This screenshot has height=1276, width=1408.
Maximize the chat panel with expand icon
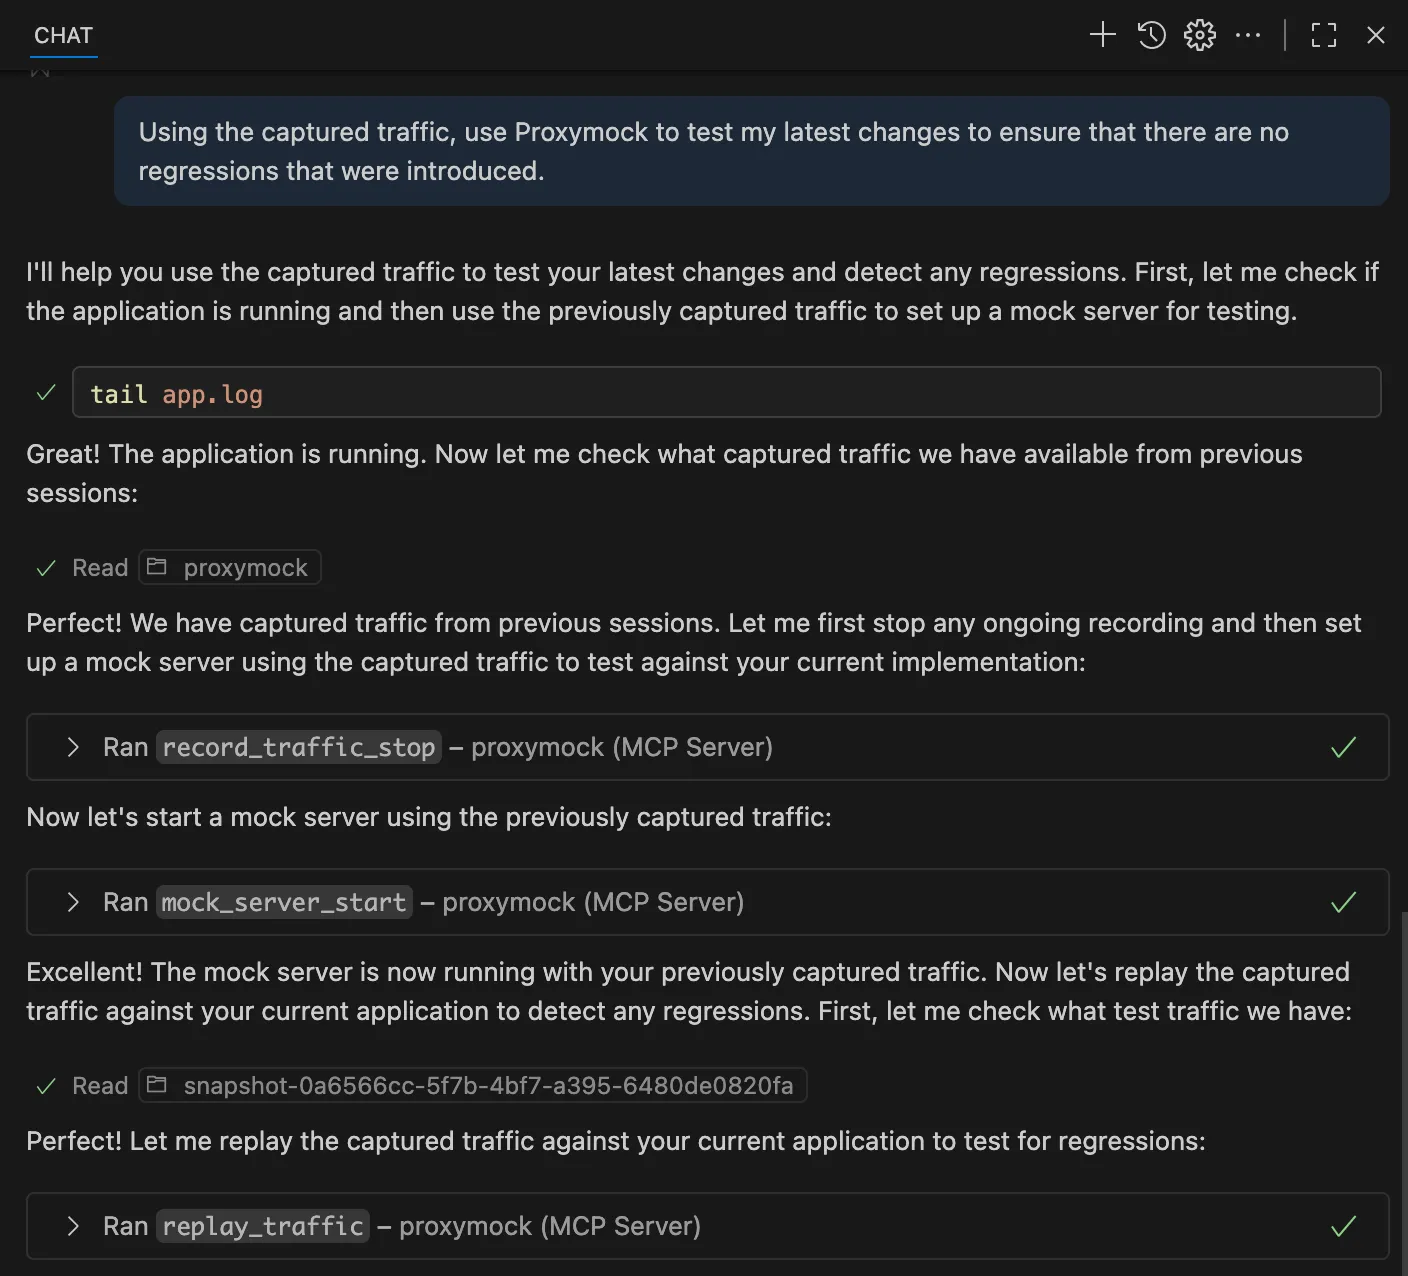[1323, 35]
